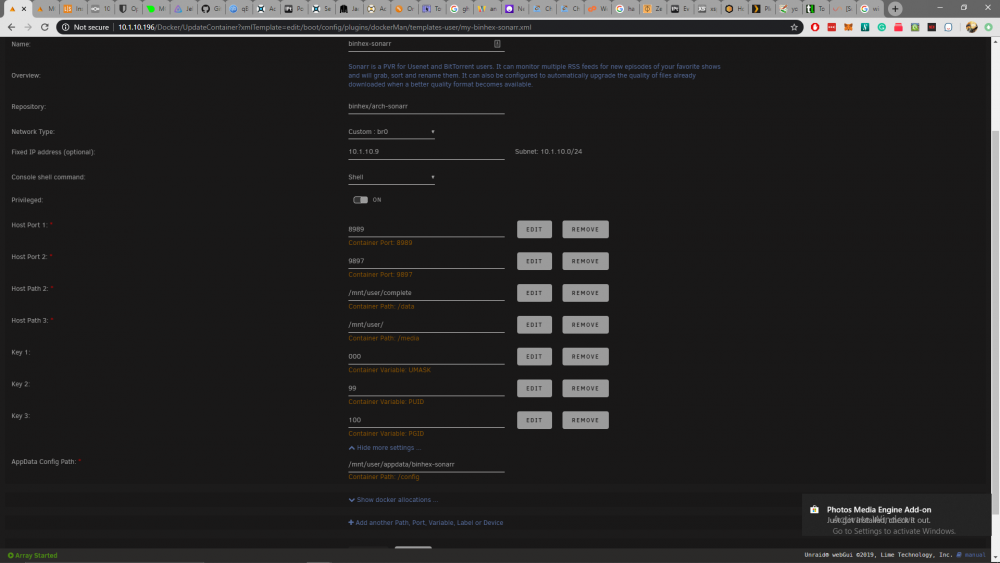Click the Repository field binhex/arch-sonarr

[426, 106]
